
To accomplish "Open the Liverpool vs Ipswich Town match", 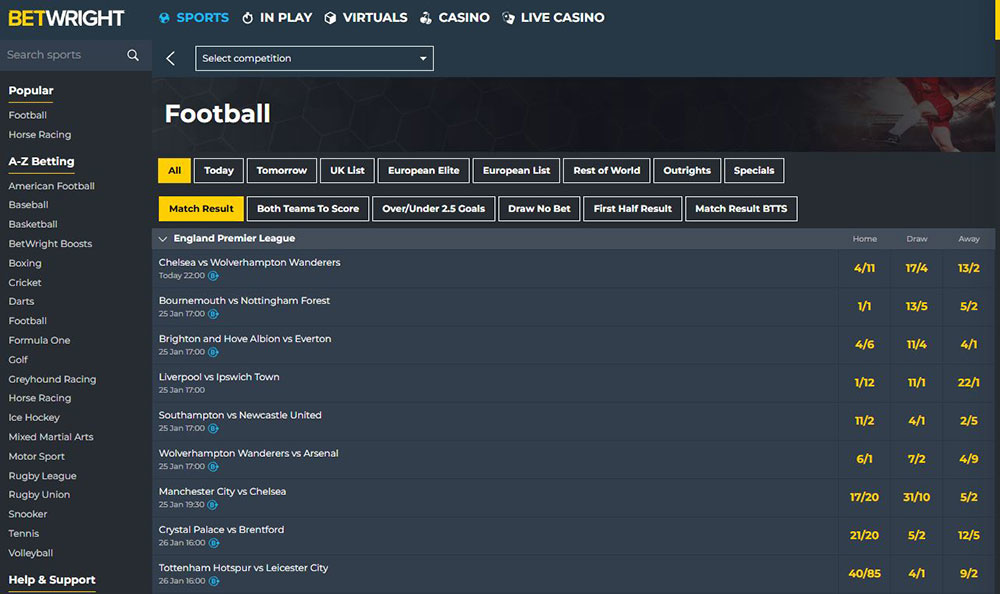I will (219, 377).
